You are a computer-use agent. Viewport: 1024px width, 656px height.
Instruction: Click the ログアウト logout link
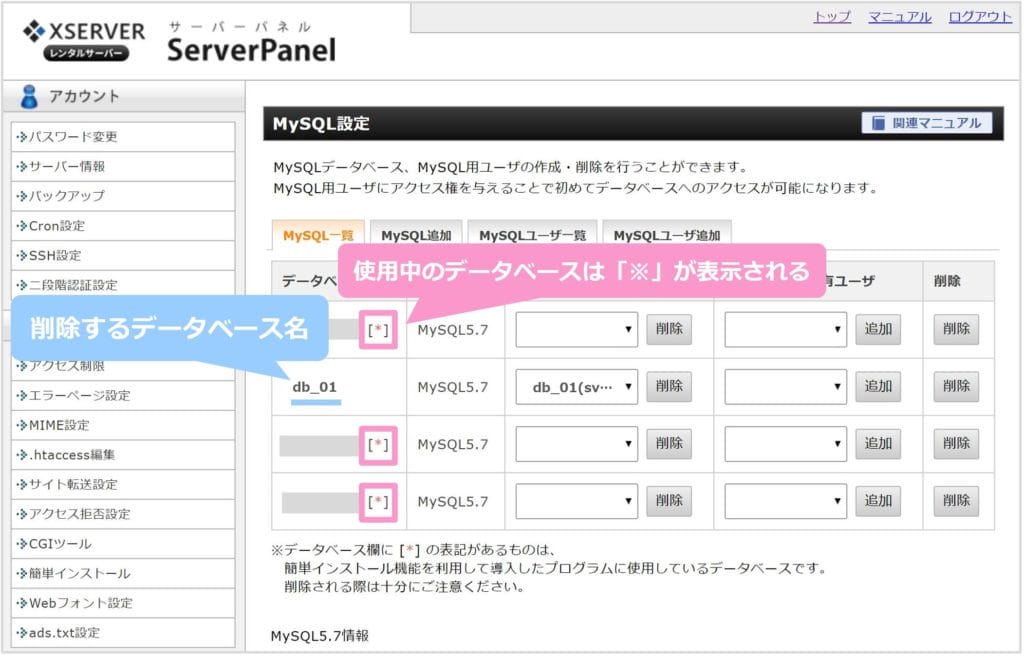tap(980, 17)
